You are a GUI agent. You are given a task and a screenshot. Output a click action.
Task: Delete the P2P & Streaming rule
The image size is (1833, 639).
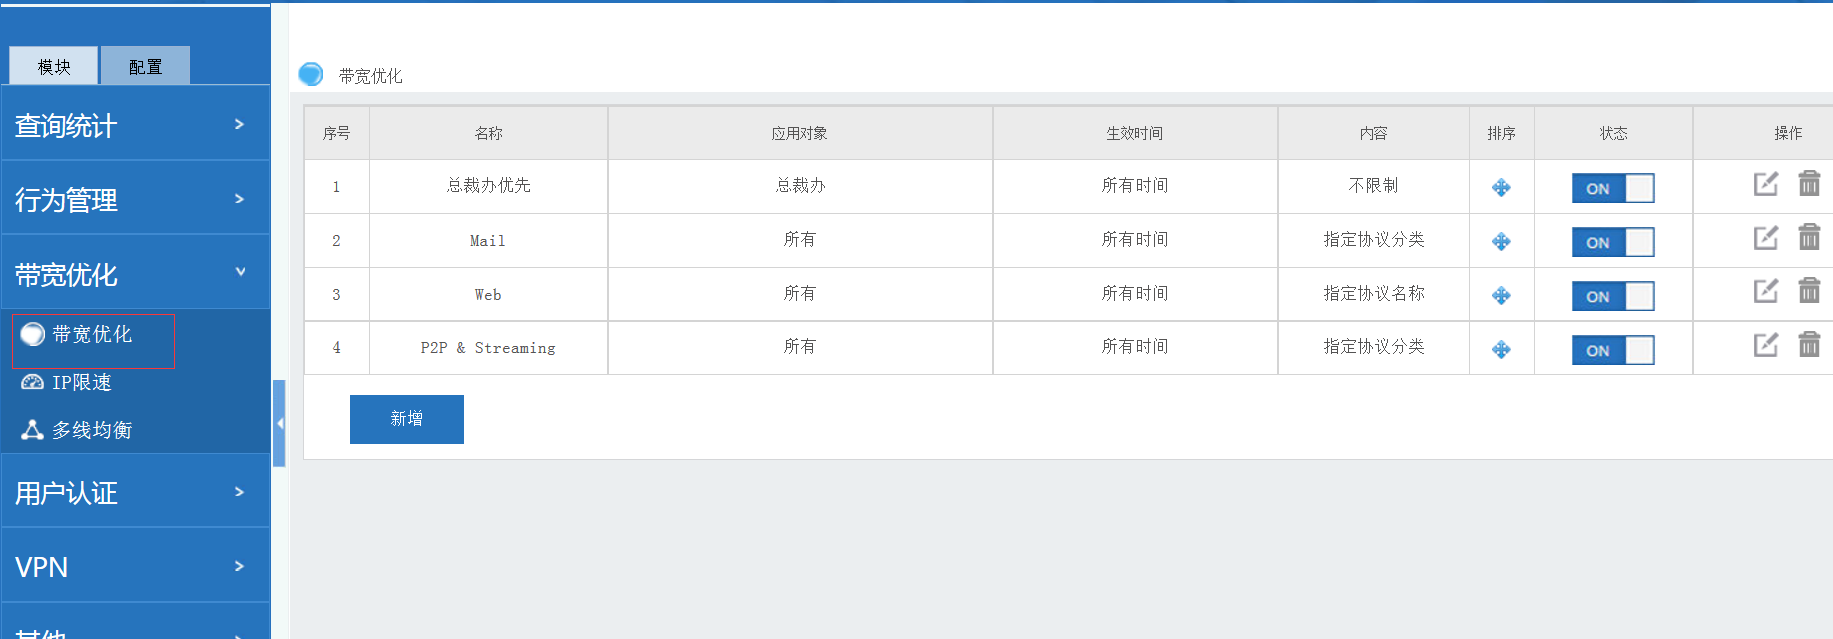point(1809,345)
